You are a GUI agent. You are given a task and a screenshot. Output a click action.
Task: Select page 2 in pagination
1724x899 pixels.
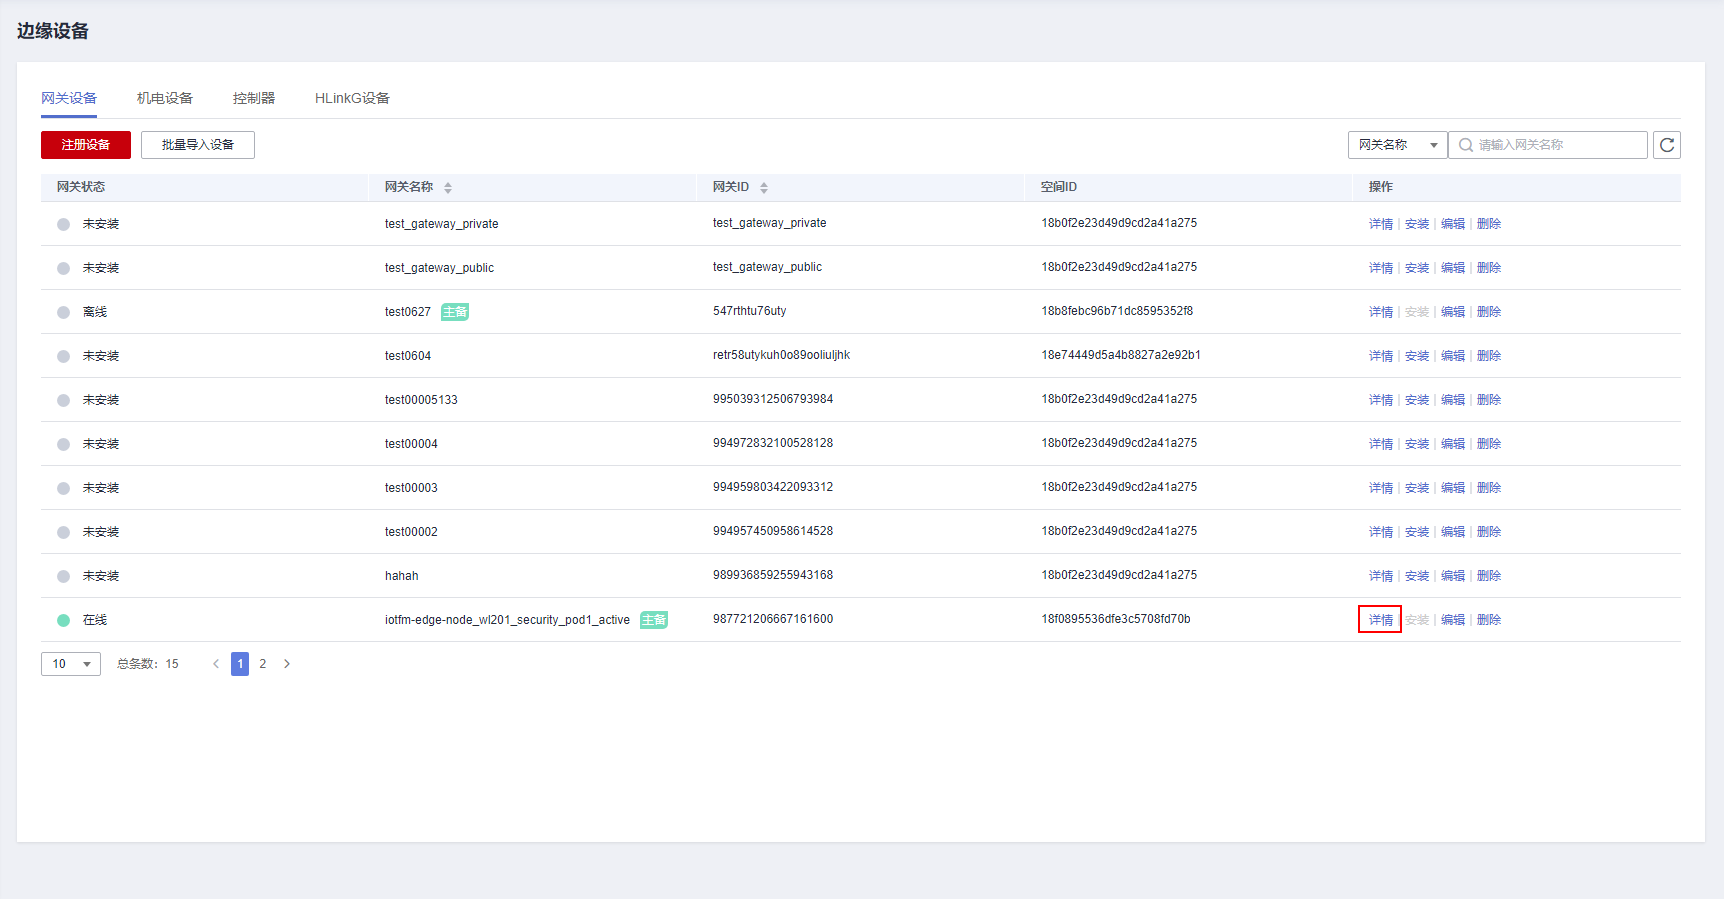click(263, 664)
